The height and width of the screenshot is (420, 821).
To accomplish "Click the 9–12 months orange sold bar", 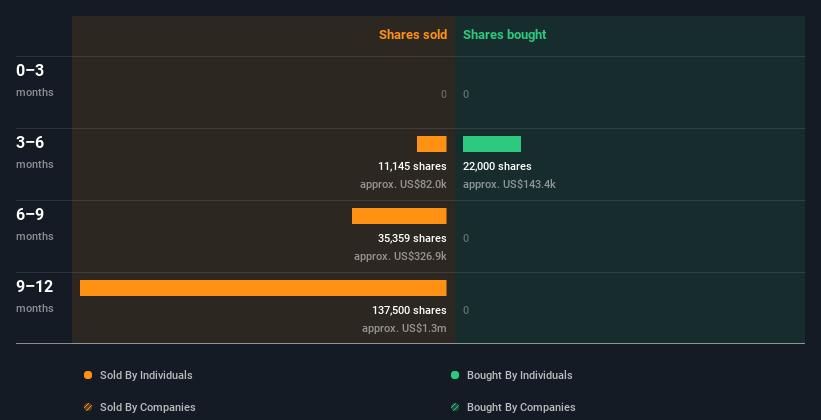I will (263, 288).
